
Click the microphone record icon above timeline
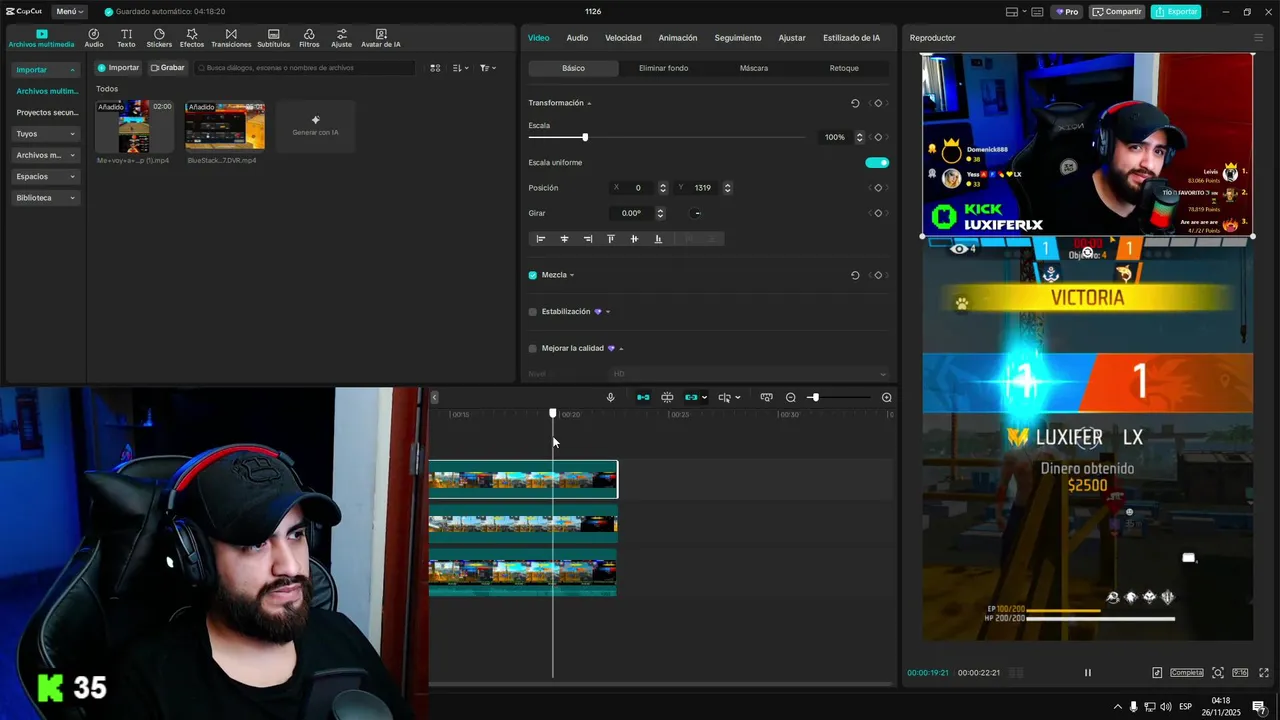point(610,397)
